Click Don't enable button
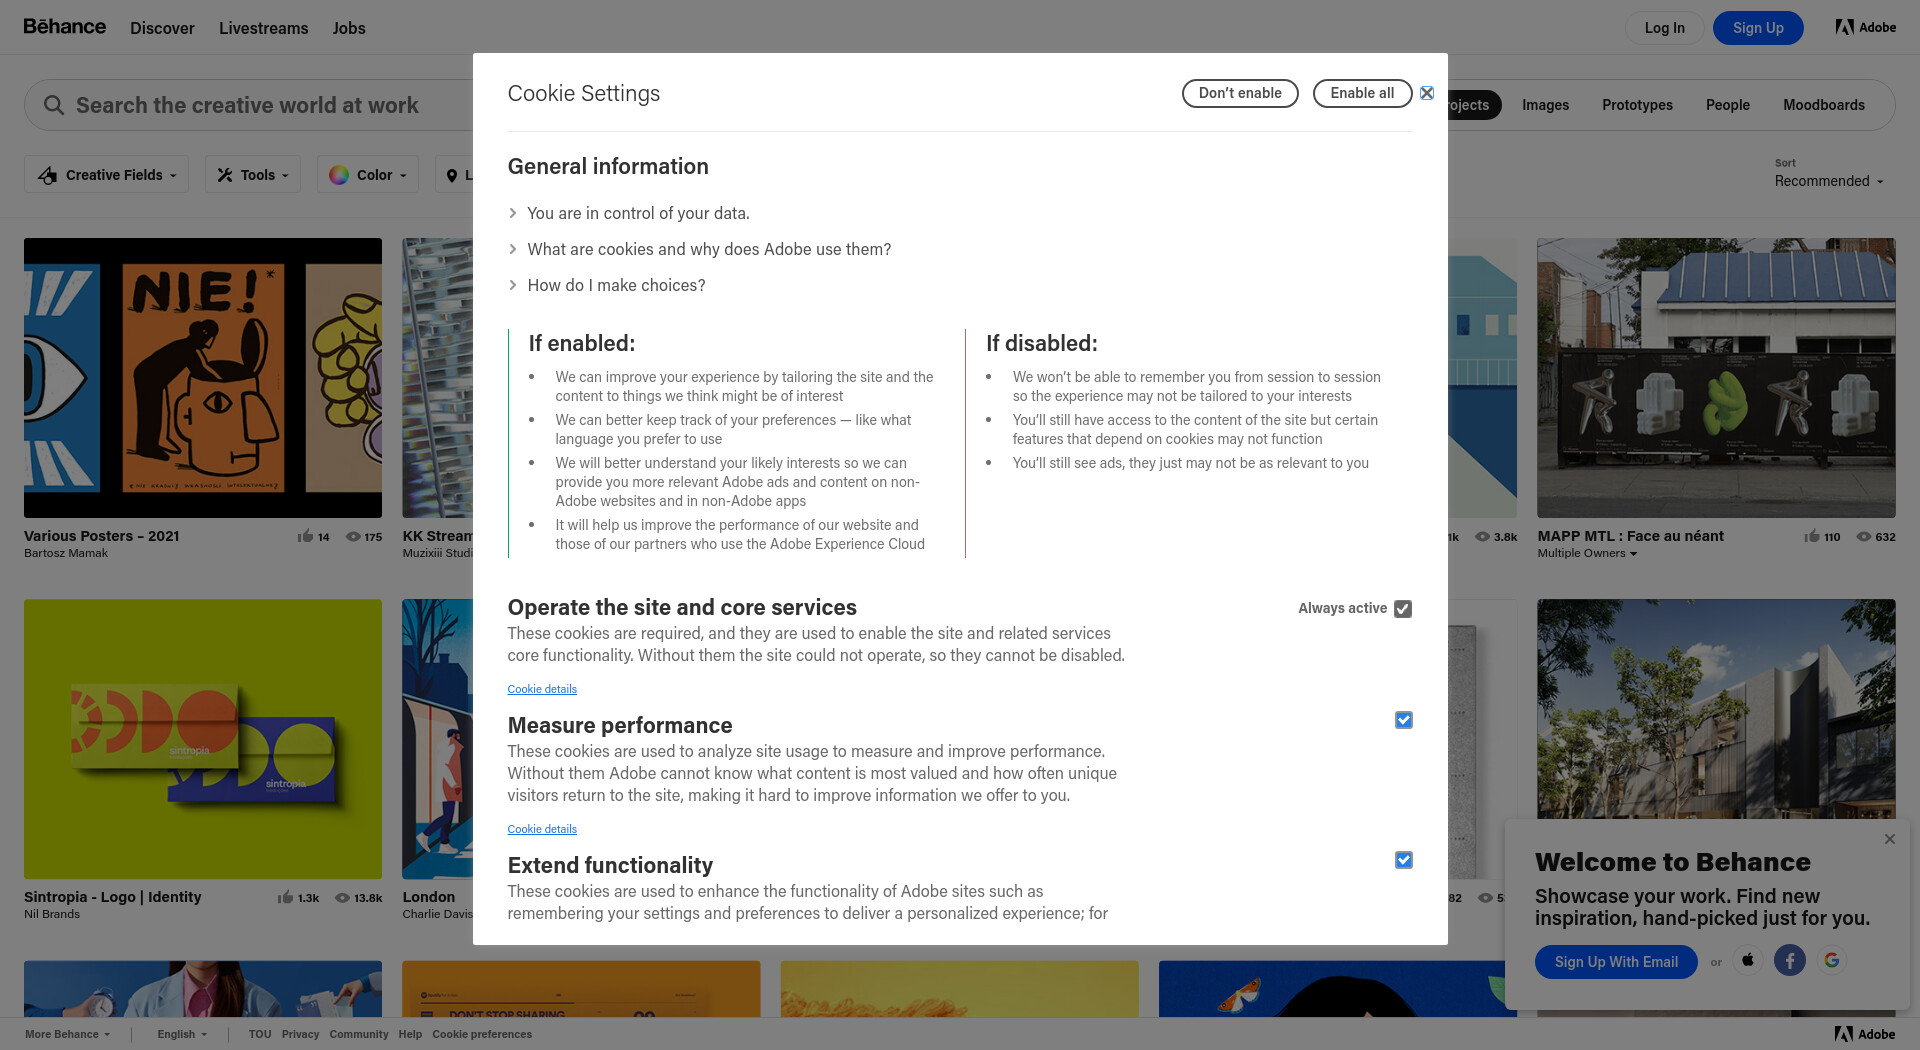Viewport: 1920px width, 1050px height. coord(1240,93)
